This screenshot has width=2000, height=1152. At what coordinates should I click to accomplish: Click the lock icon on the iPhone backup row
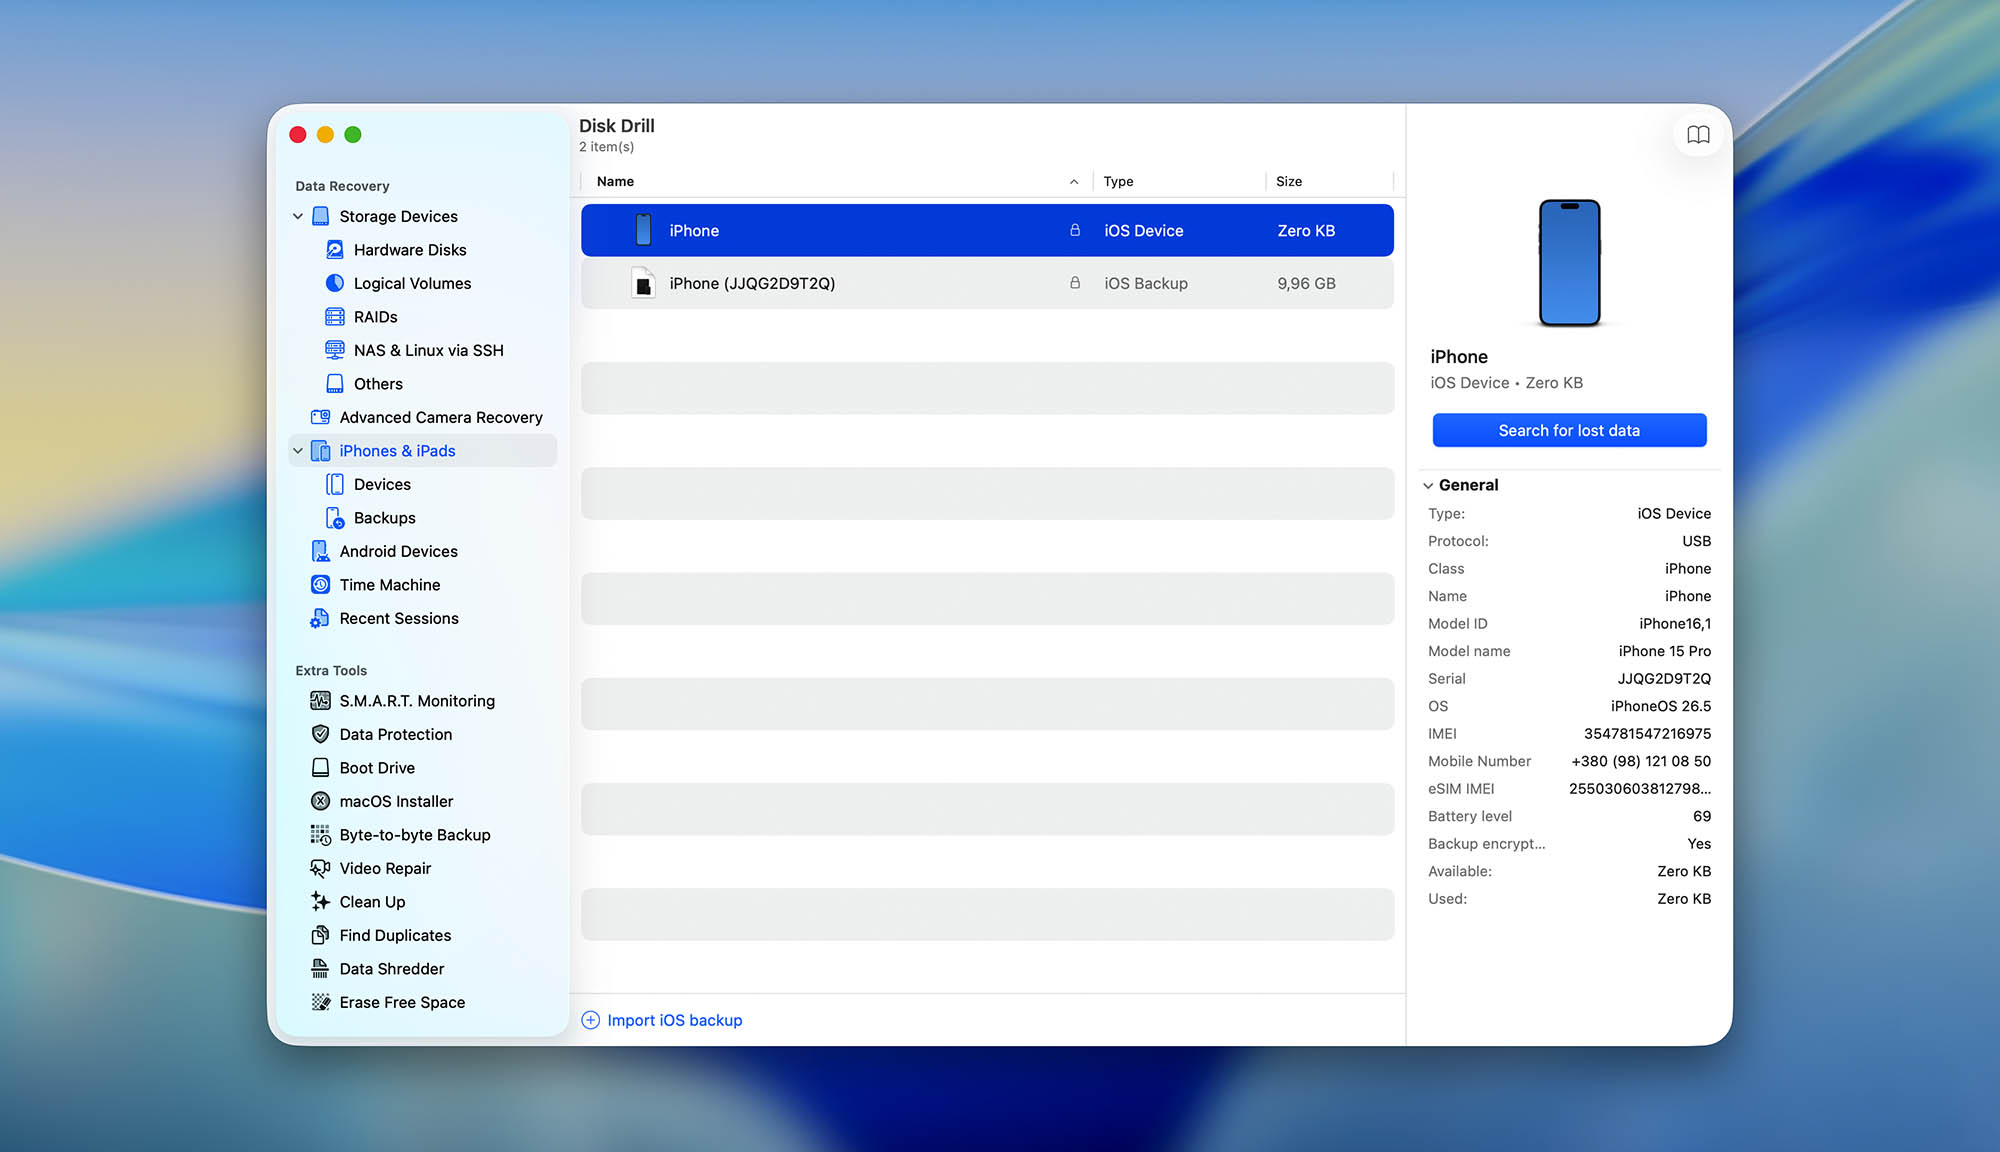pos(1075,283)
